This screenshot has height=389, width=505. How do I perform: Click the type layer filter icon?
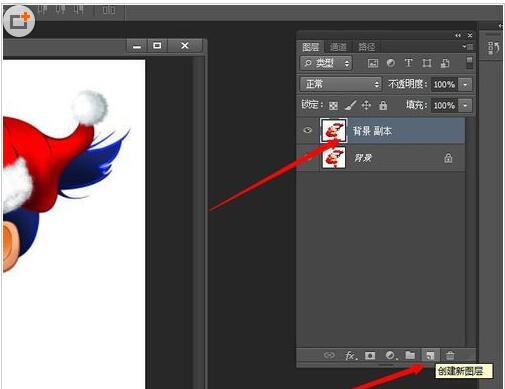409,63
